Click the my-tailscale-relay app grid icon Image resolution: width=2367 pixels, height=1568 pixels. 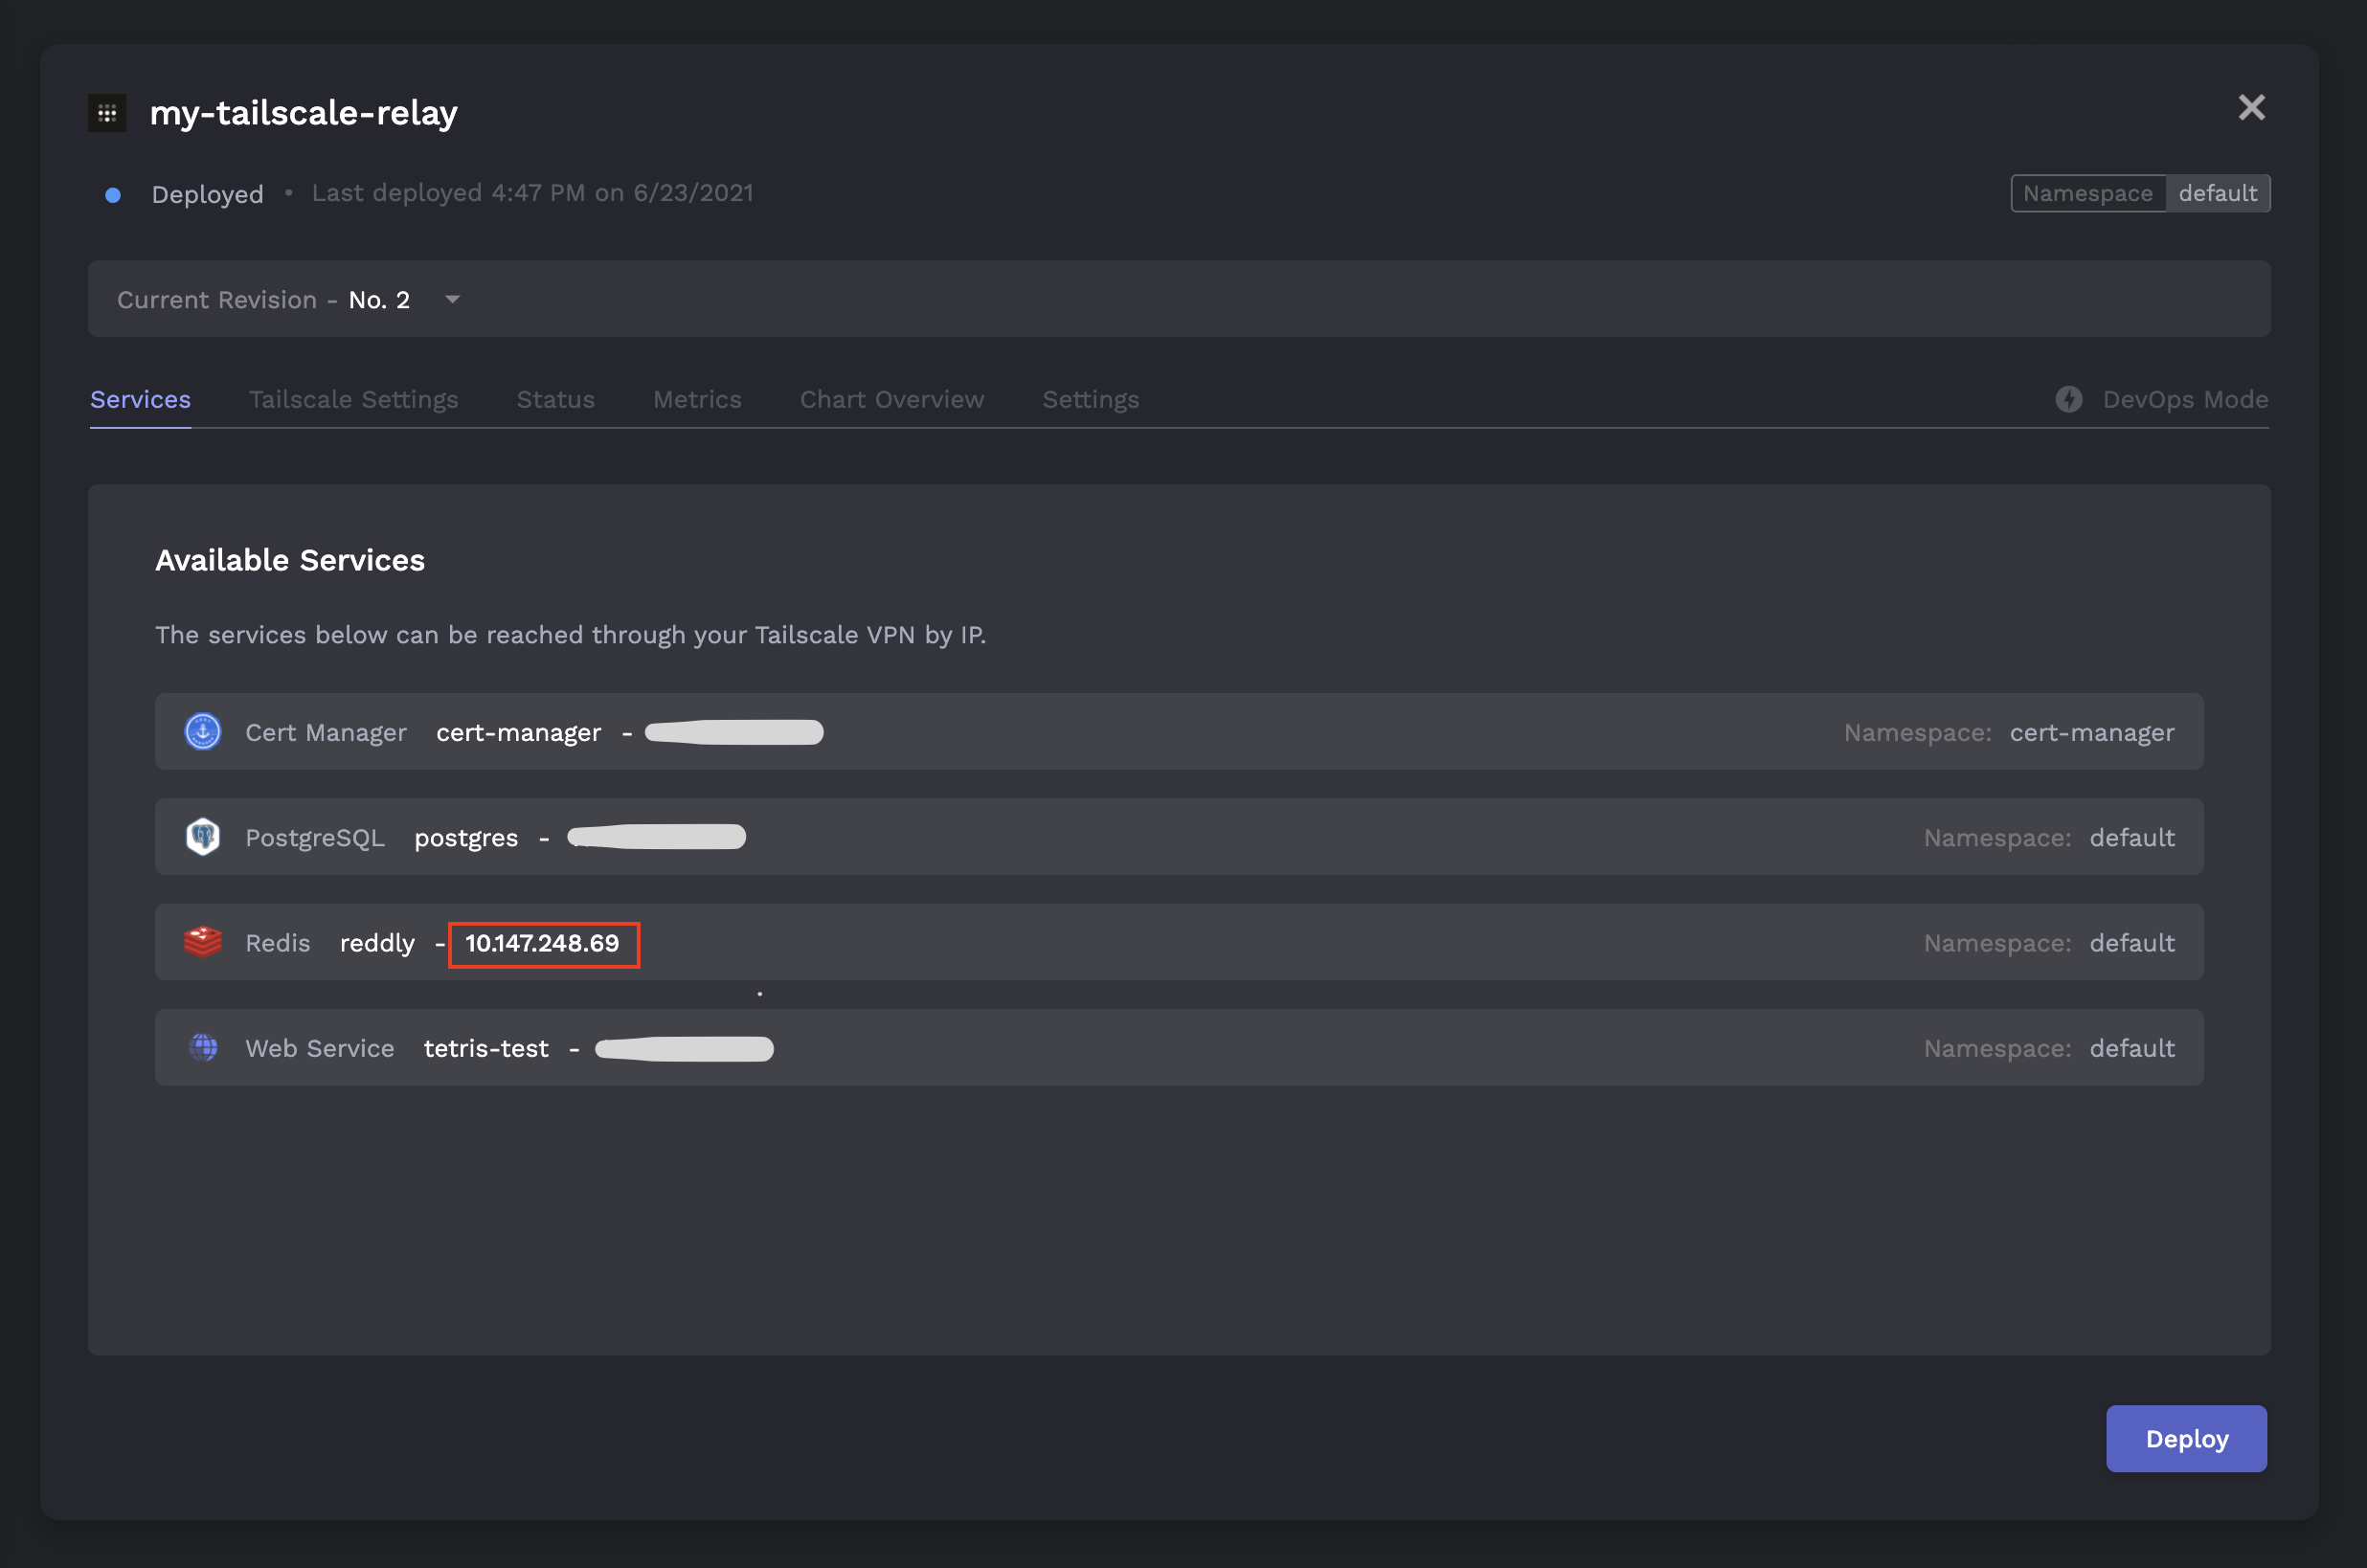[107, 113]
